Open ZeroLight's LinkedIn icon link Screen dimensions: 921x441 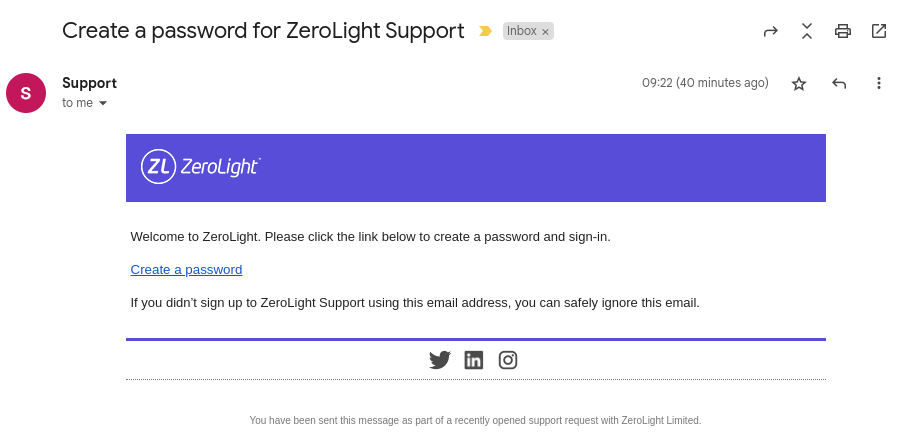tap(473, 360)
